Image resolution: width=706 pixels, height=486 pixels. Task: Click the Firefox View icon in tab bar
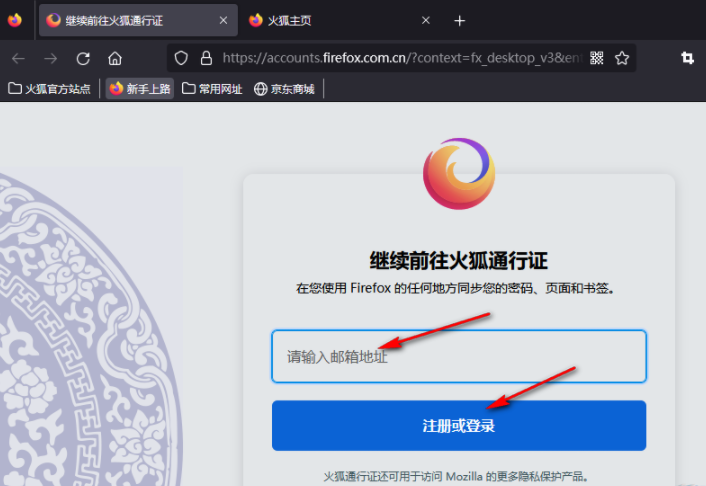tap(15, 20)
